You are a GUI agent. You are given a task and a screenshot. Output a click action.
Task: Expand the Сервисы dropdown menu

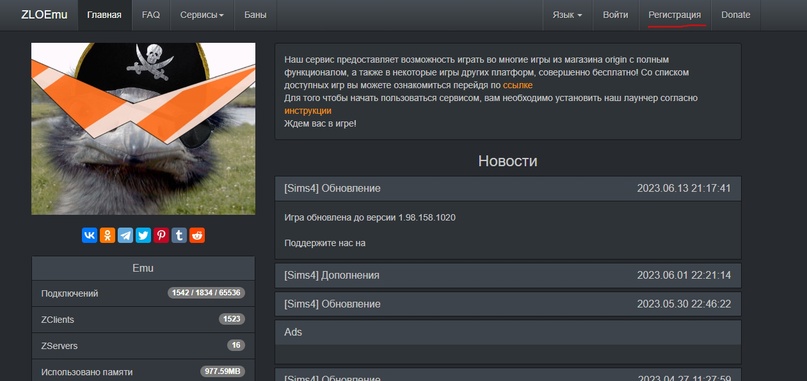click(x=202, y=15)
